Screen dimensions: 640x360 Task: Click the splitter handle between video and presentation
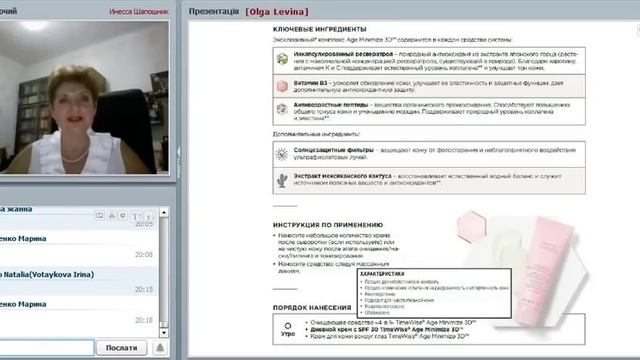pos(178,161)
